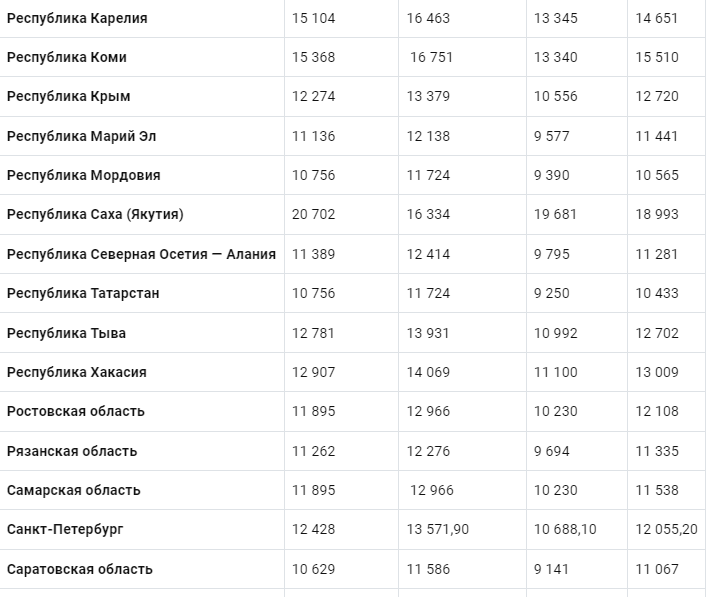The image size is (708, 597).
Task: Select Республика Саха (Якутия) row label
Action: pyautogui.click(x=95, y=214)
